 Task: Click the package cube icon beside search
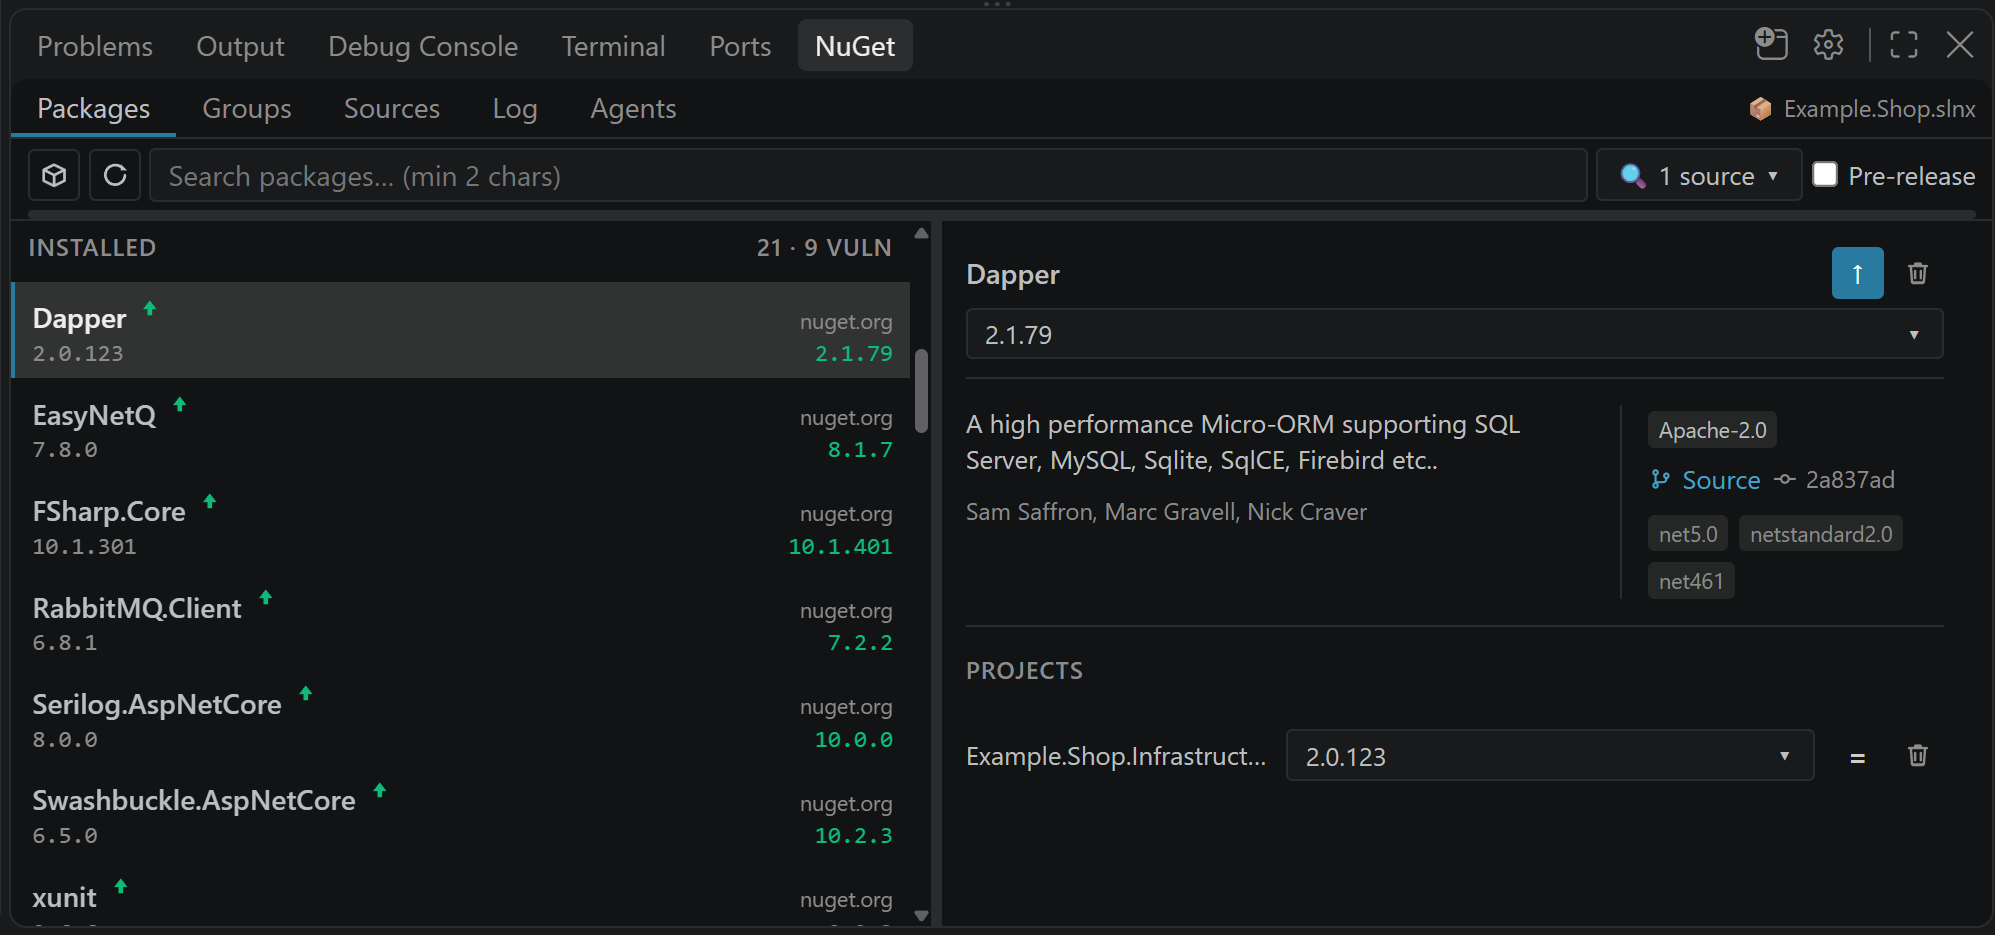54,176
